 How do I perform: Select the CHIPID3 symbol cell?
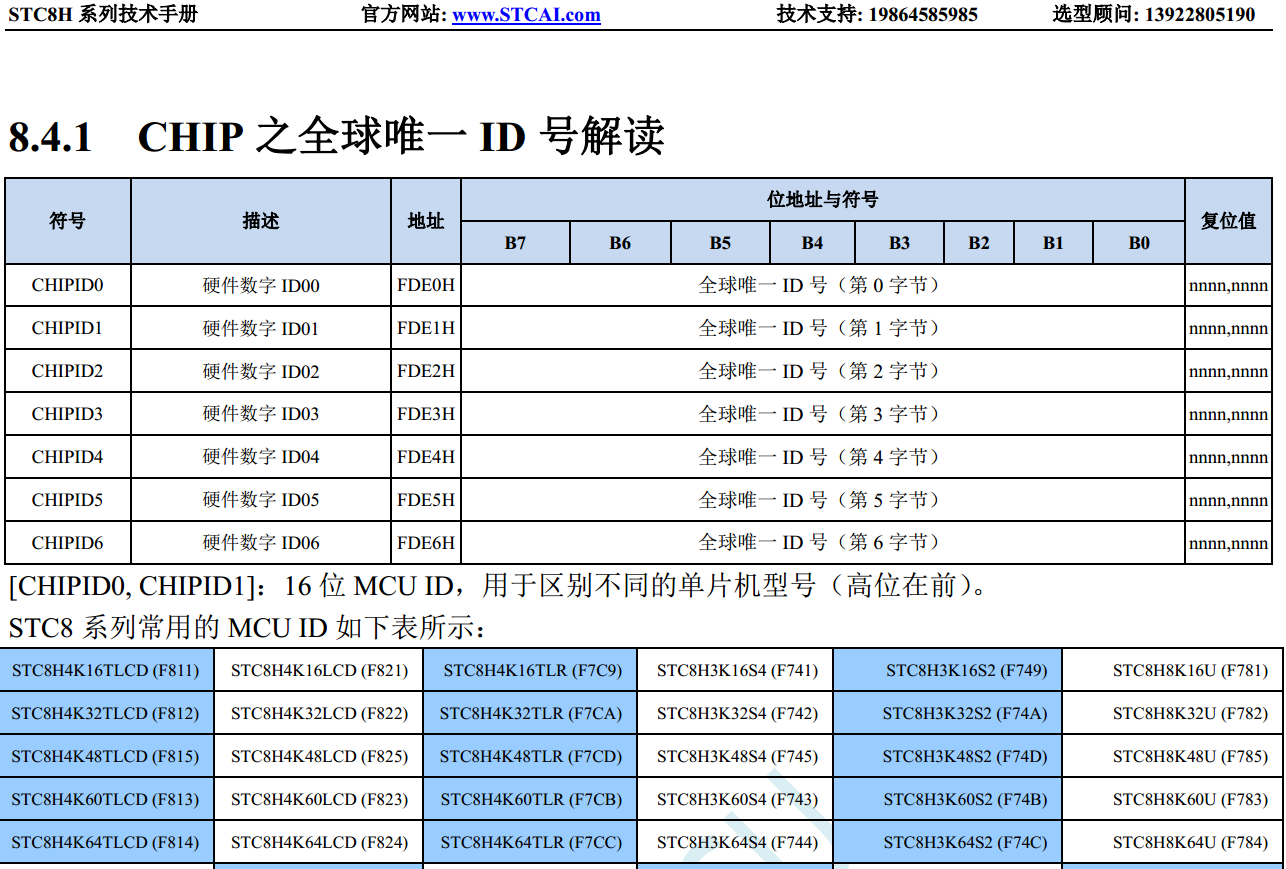click(68, 414)
